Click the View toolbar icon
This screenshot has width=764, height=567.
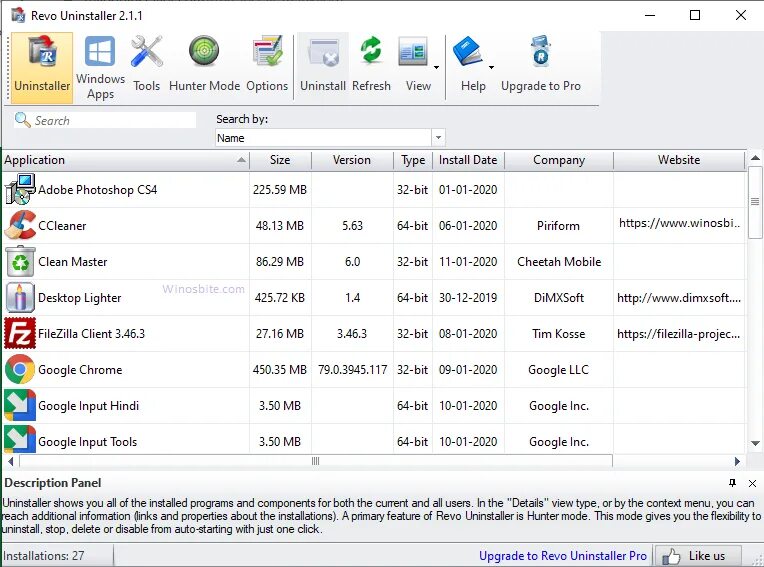click(x=413, y=52)
